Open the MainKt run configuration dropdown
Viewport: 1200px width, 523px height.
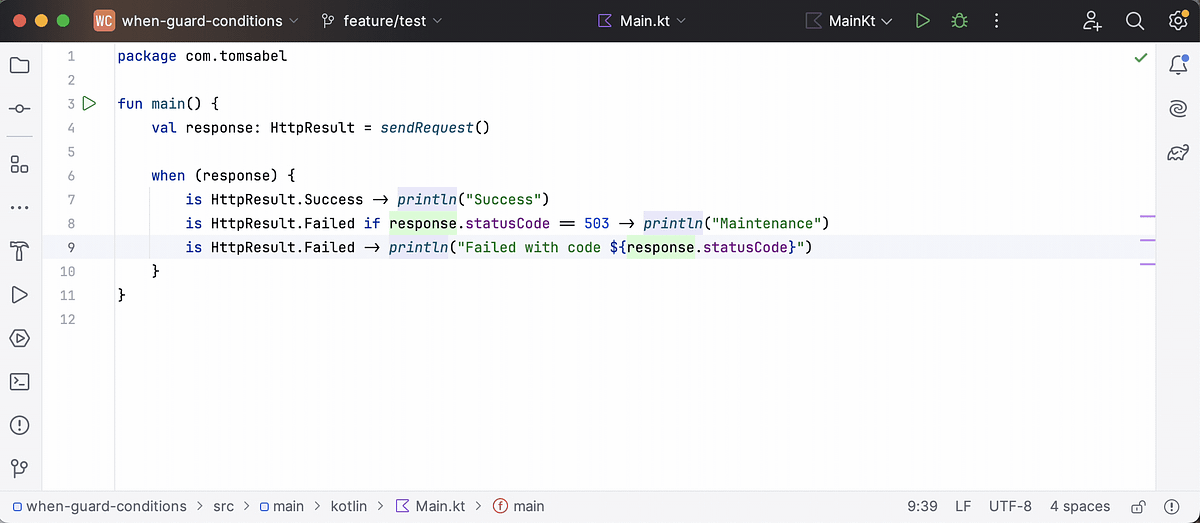(x=849, y=20)
